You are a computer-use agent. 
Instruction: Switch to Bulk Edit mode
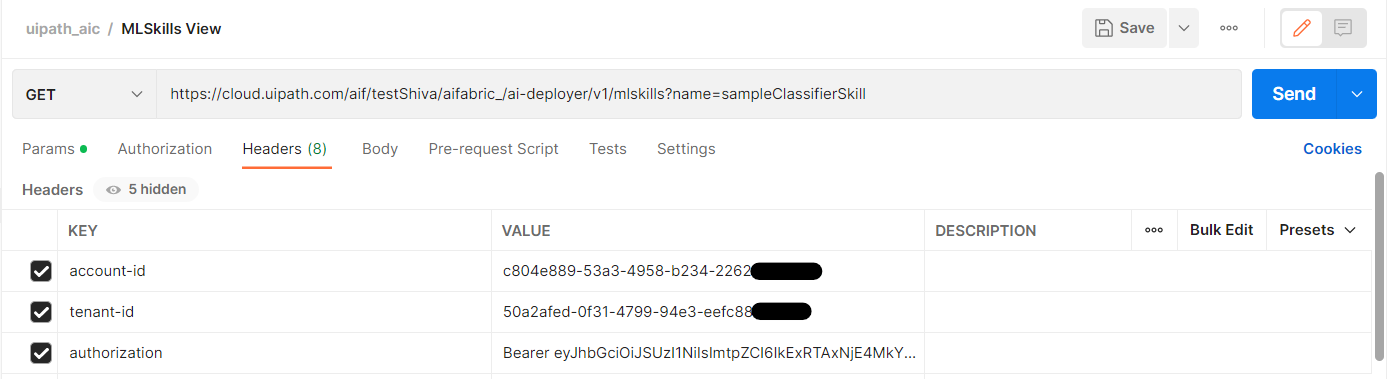pos(1221,230)
